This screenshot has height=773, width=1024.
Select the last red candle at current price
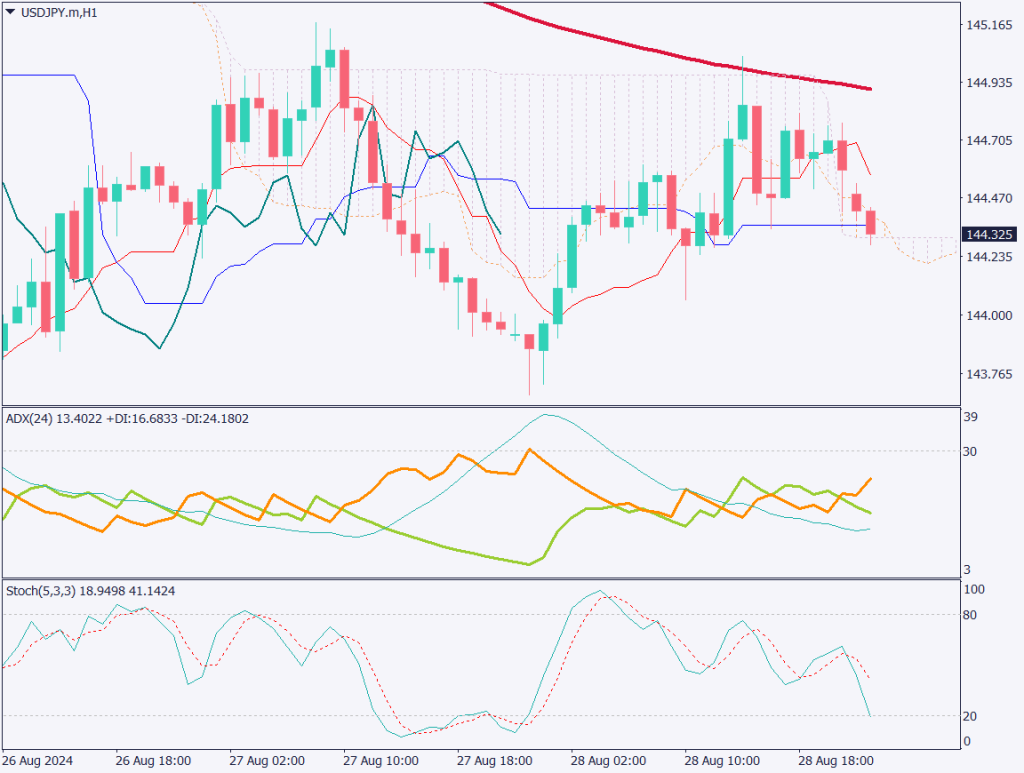point(872,223)
